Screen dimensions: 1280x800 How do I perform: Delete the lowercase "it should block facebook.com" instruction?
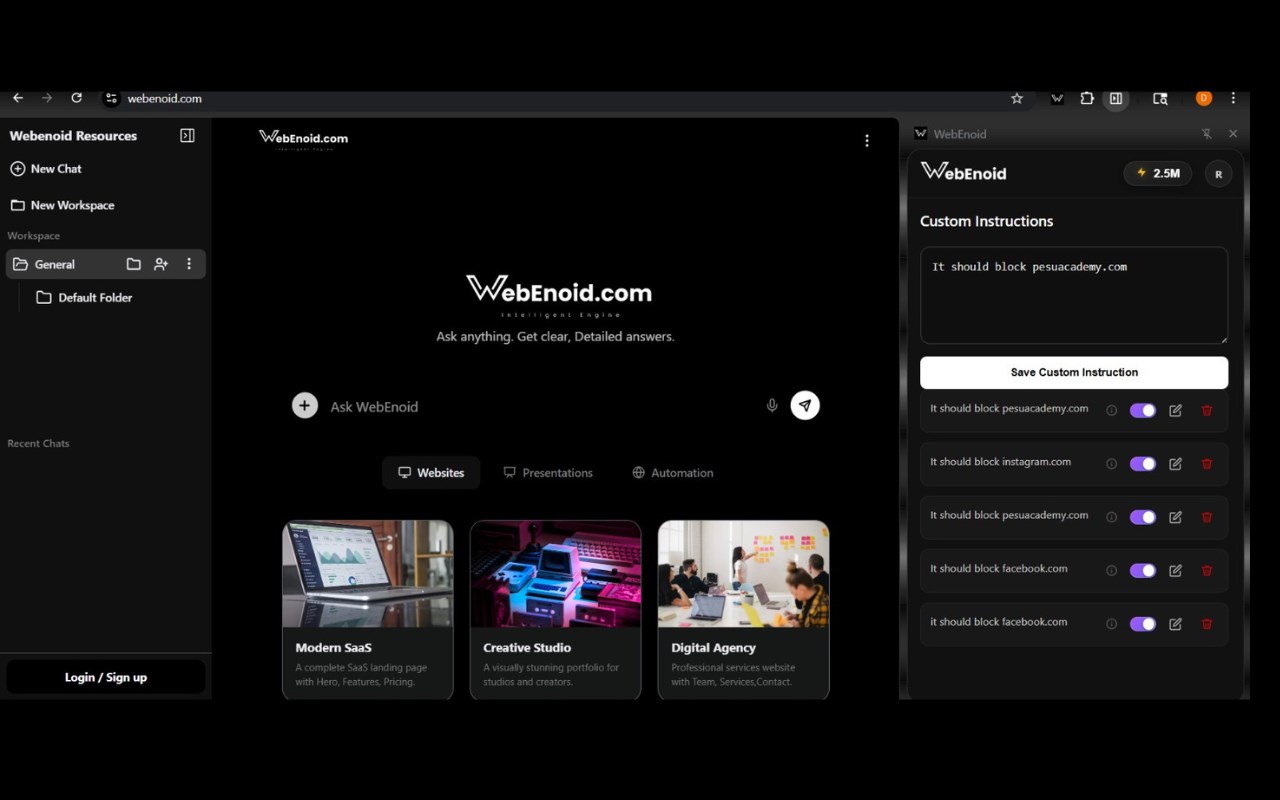pos(1207,624)
